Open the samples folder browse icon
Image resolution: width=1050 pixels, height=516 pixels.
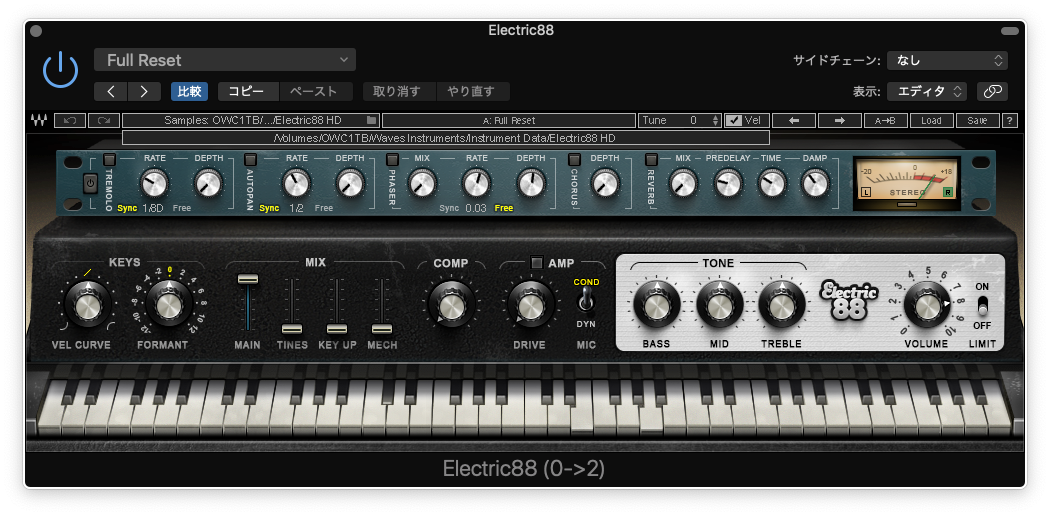[372, 120]
